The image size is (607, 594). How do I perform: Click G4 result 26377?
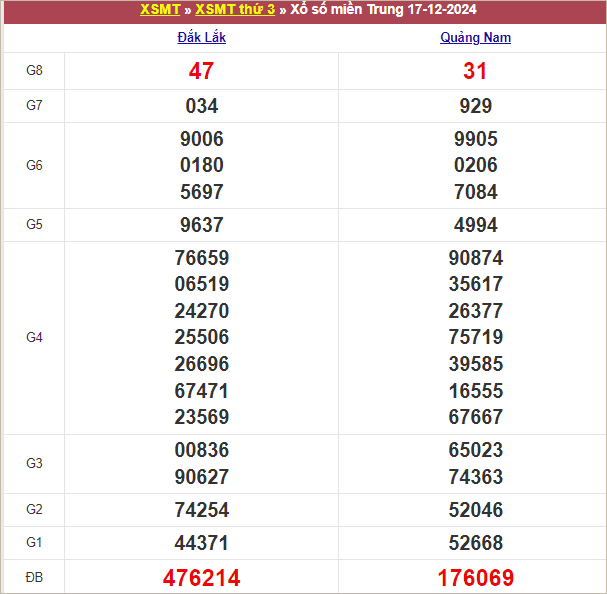(x=475, y=311)
